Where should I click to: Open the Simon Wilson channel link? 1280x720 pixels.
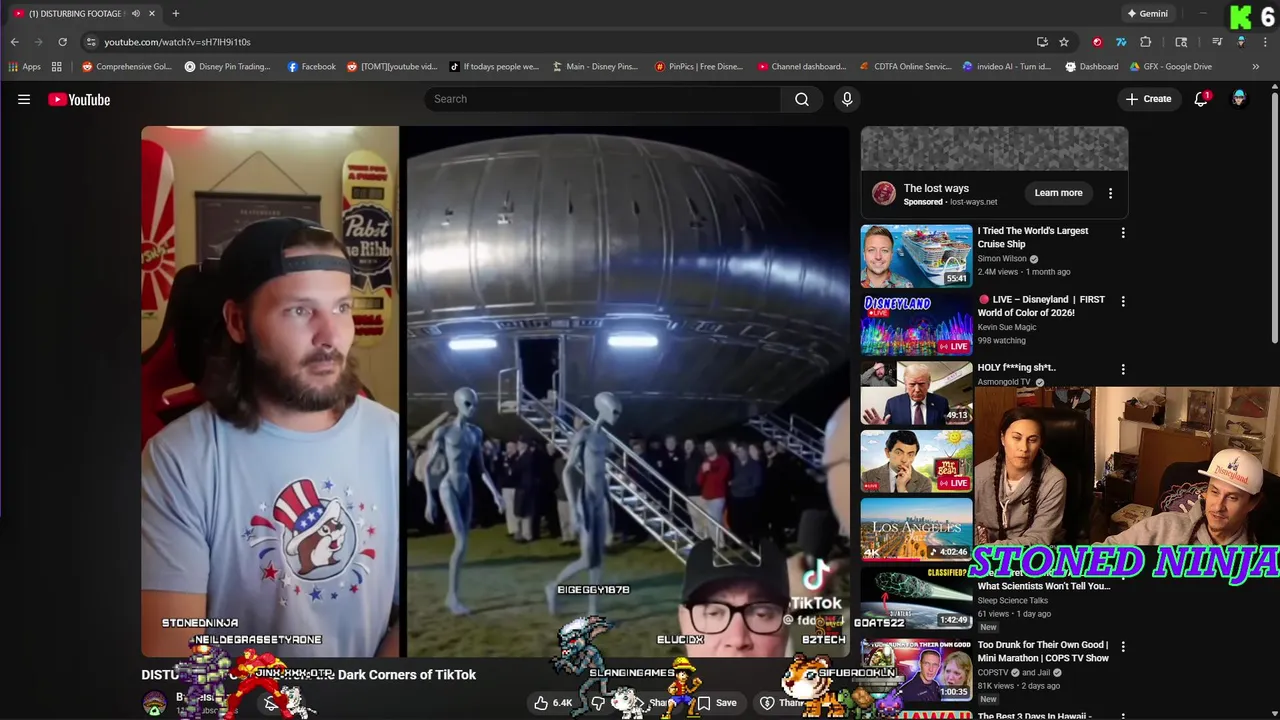click(x=1002, y=259)
